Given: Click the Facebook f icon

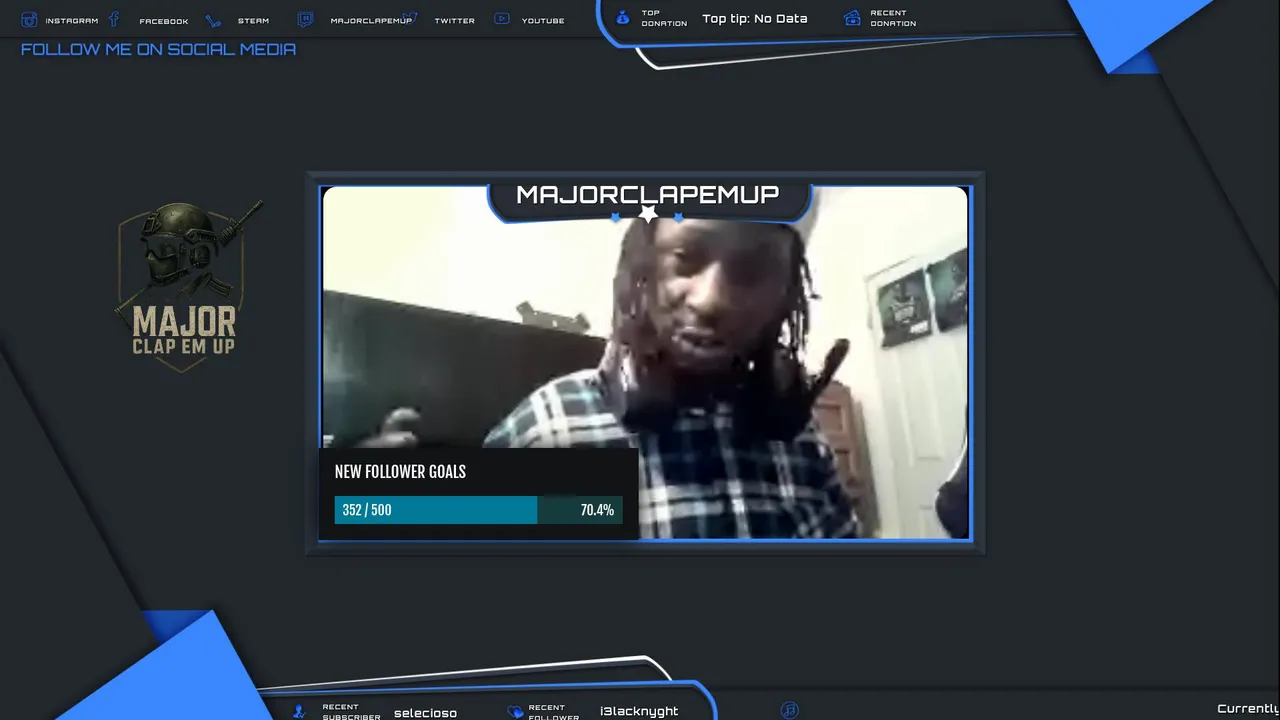Looking at the screenshot, I should pos(114,19).
